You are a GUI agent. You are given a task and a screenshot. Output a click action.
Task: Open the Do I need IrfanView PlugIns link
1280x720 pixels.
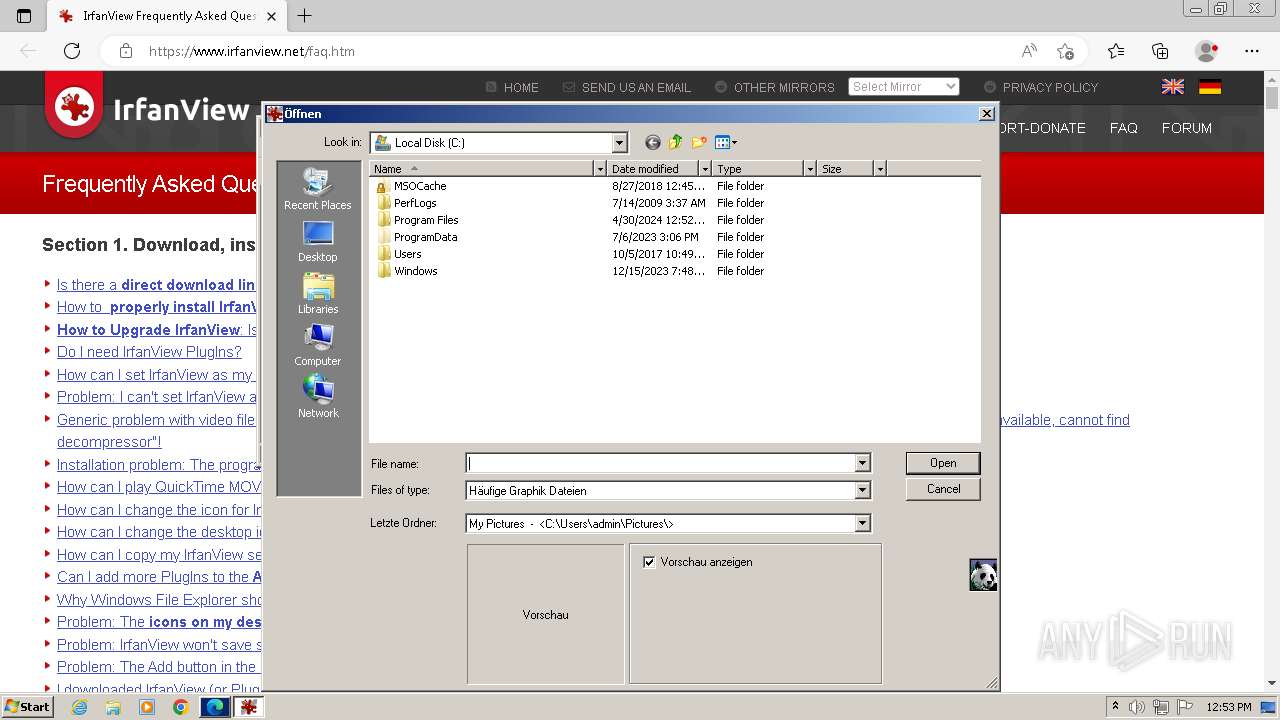(149, 352)
